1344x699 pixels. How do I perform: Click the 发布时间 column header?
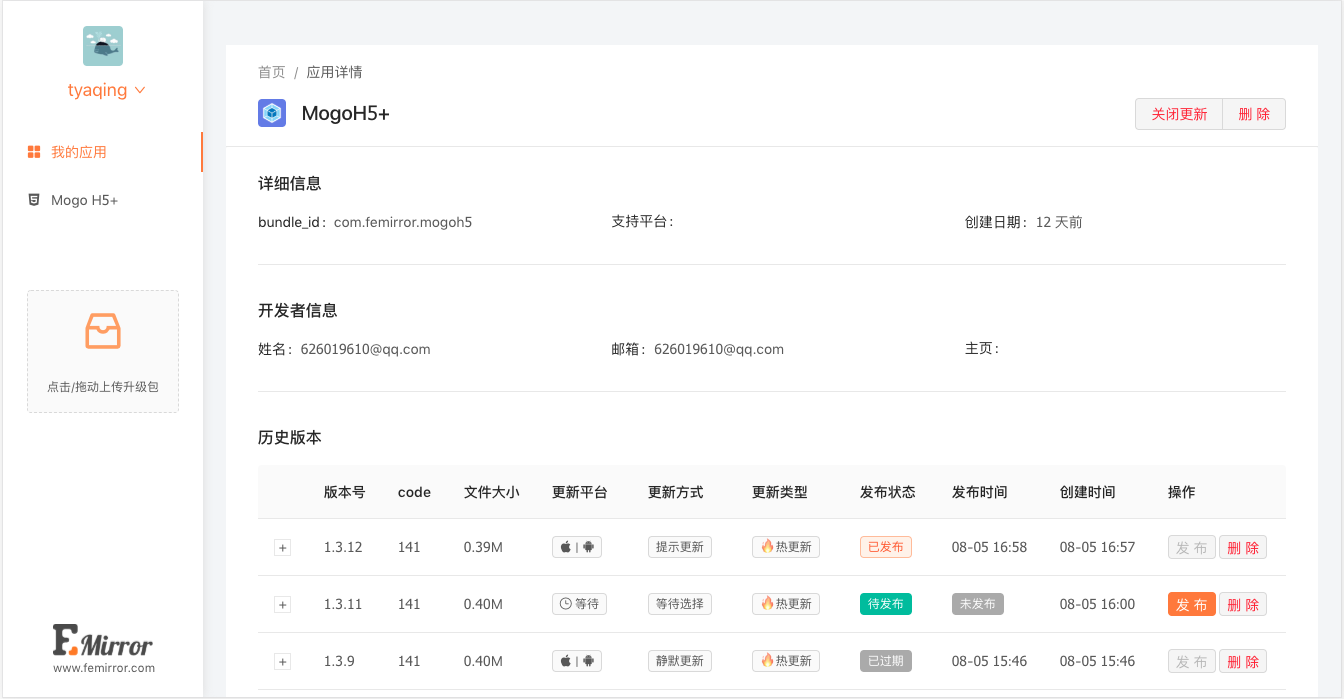click(x=980, y=492)
